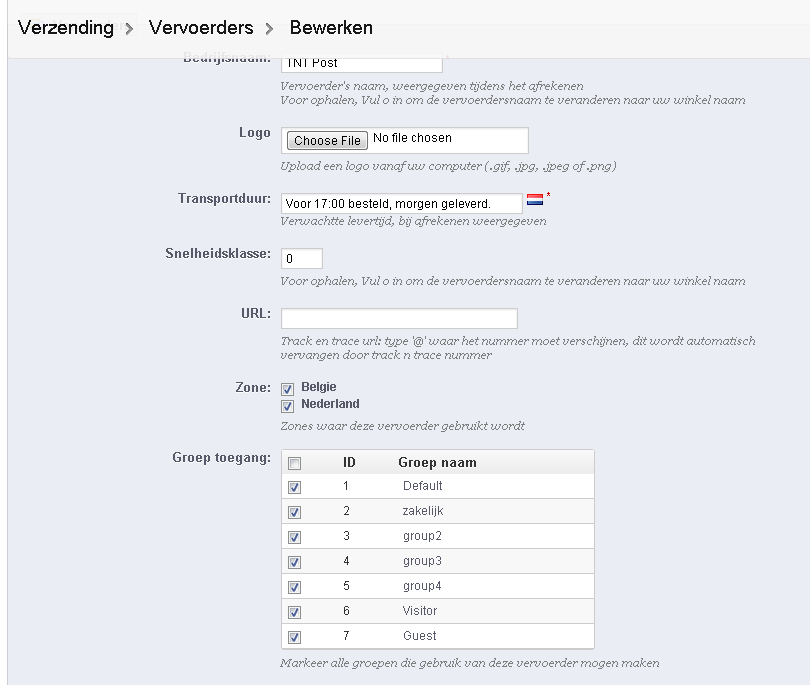Click the Bewerken breadcrumb item
Image resolution: width=810 pixels, height=685 pixels.
tap(331, 28)
